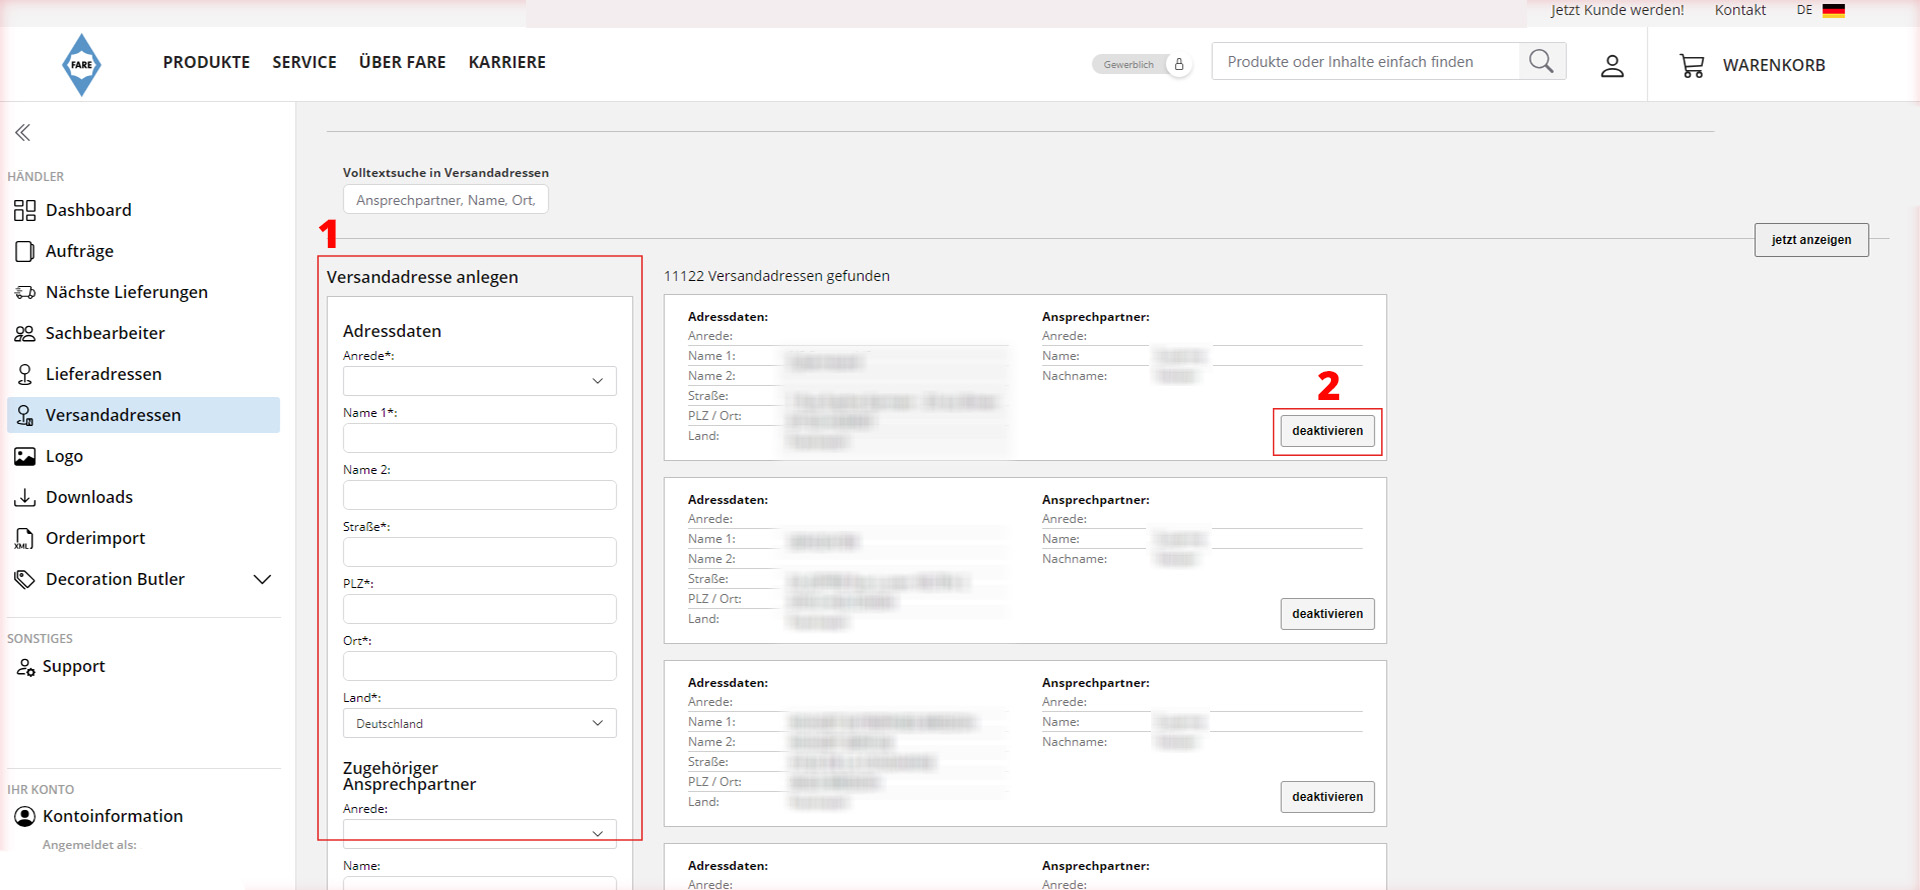Open the PRODUKTE menu
Image resolution: width=1920 pixels, height=890 pixels.
click(x=206, y=62)
